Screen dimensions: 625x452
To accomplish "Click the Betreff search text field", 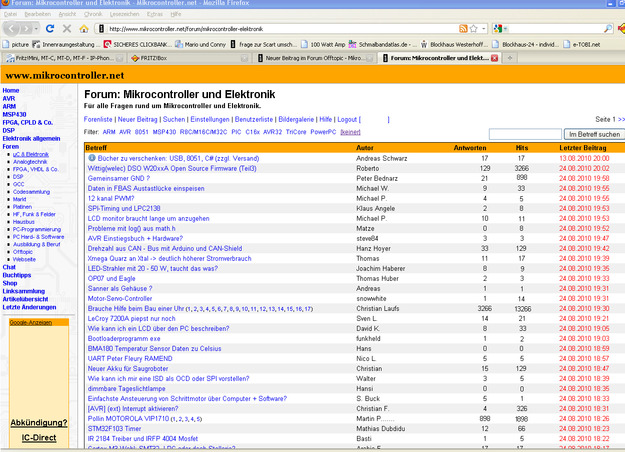I will [x=525, y=134].
